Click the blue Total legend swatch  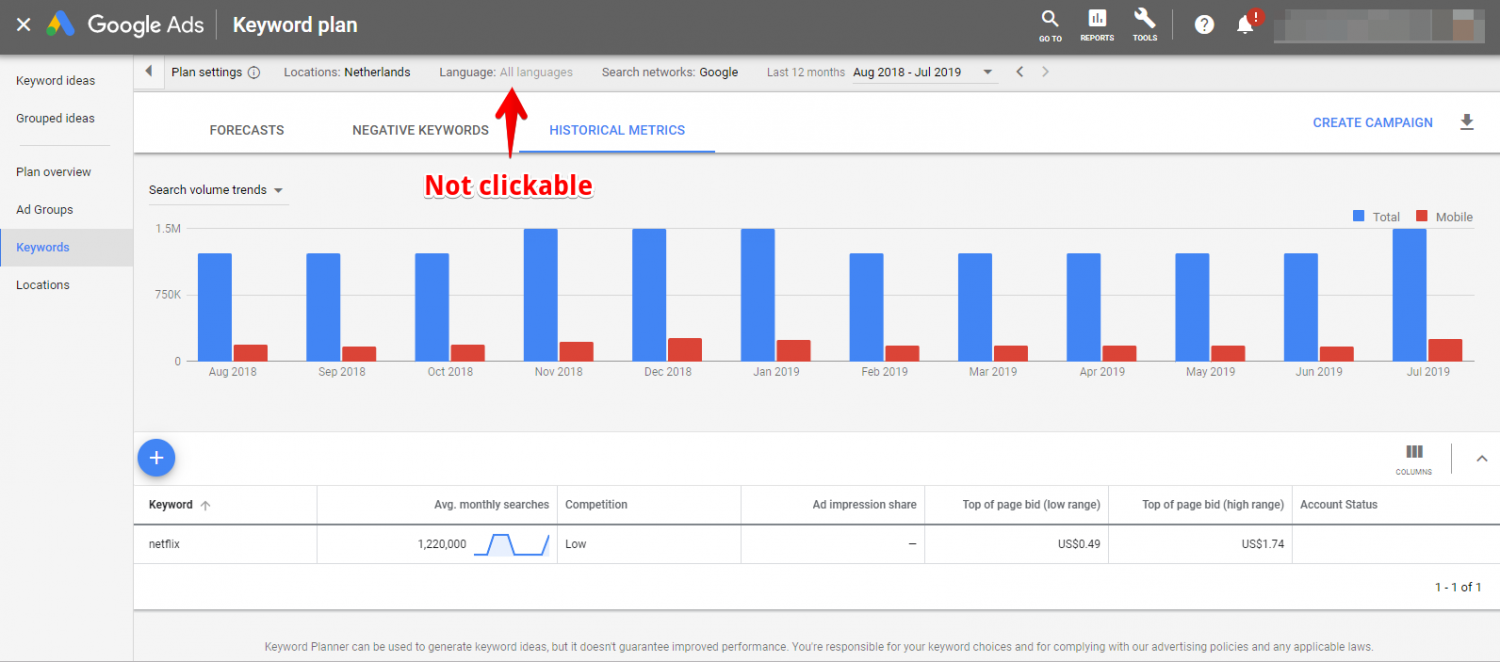[x=1357, y=216]
